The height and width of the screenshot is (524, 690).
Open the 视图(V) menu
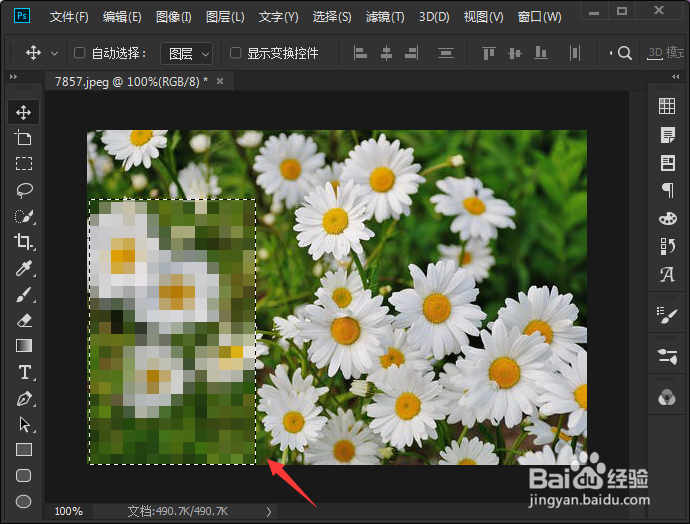483,17
